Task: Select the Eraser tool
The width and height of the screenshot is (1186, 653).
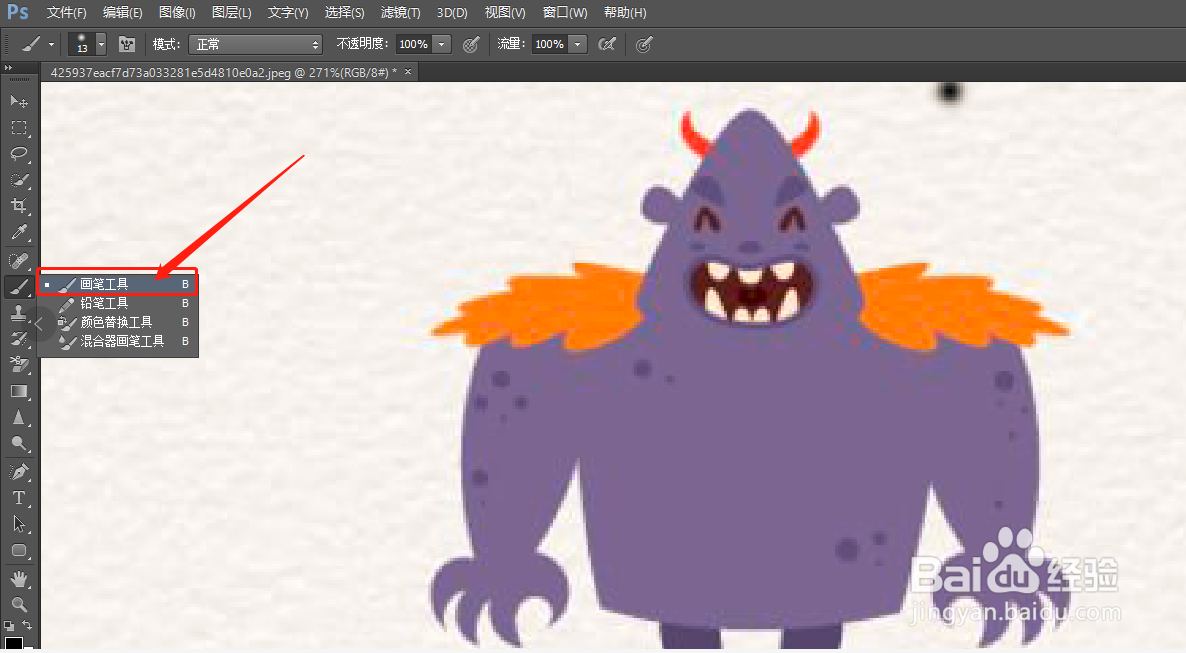Action: (19, 365)
